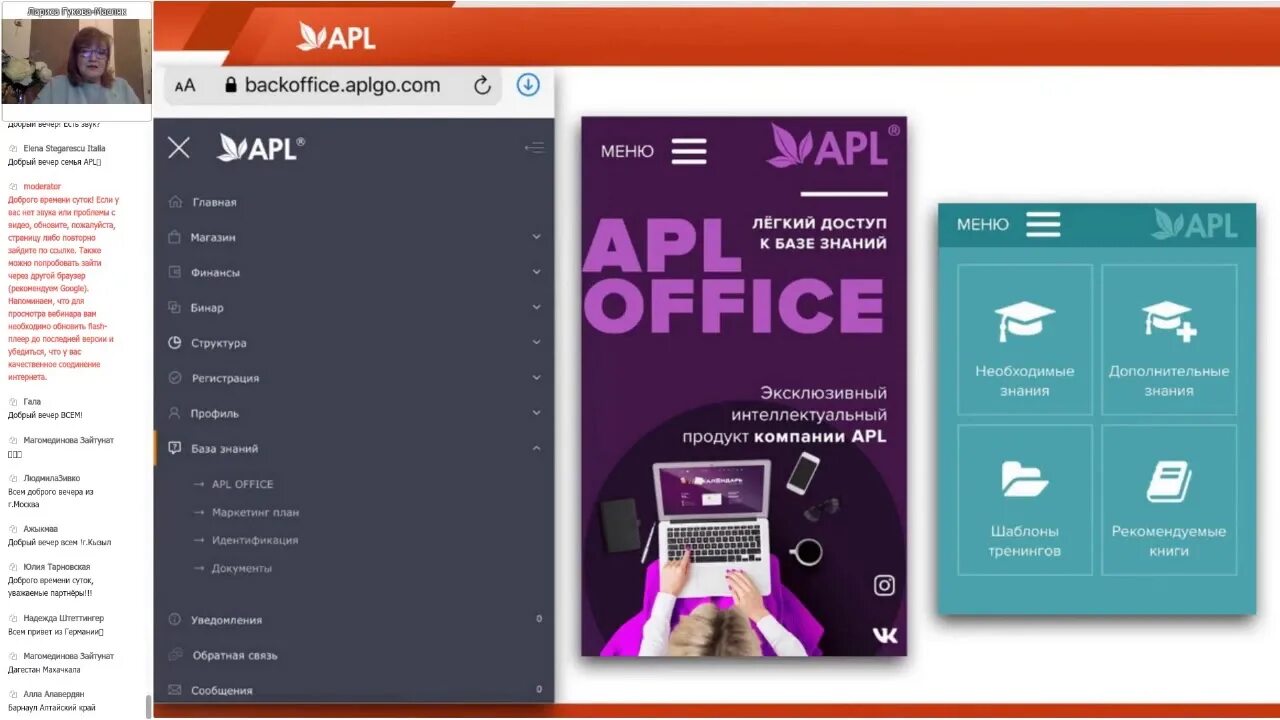
Task: Click the APL logo on purple banner
Action: pos(833,146)
